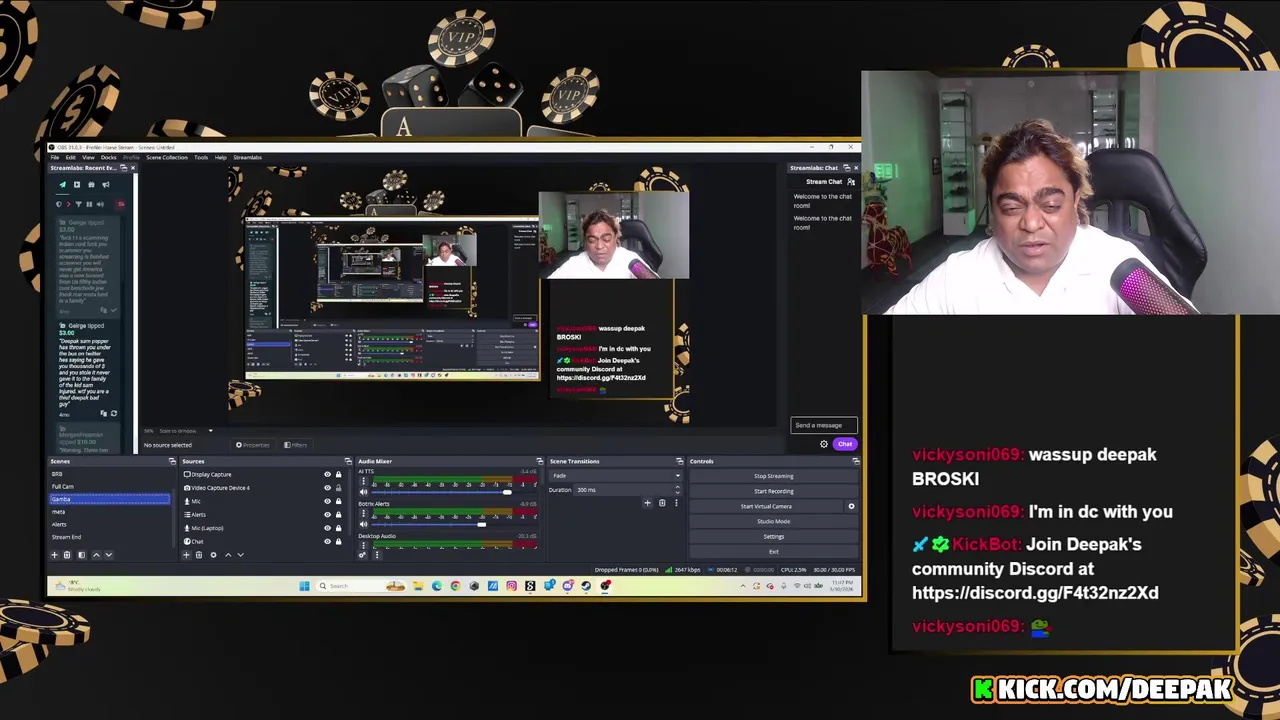Unlock the Display Capture source

(x=338, y=474)
